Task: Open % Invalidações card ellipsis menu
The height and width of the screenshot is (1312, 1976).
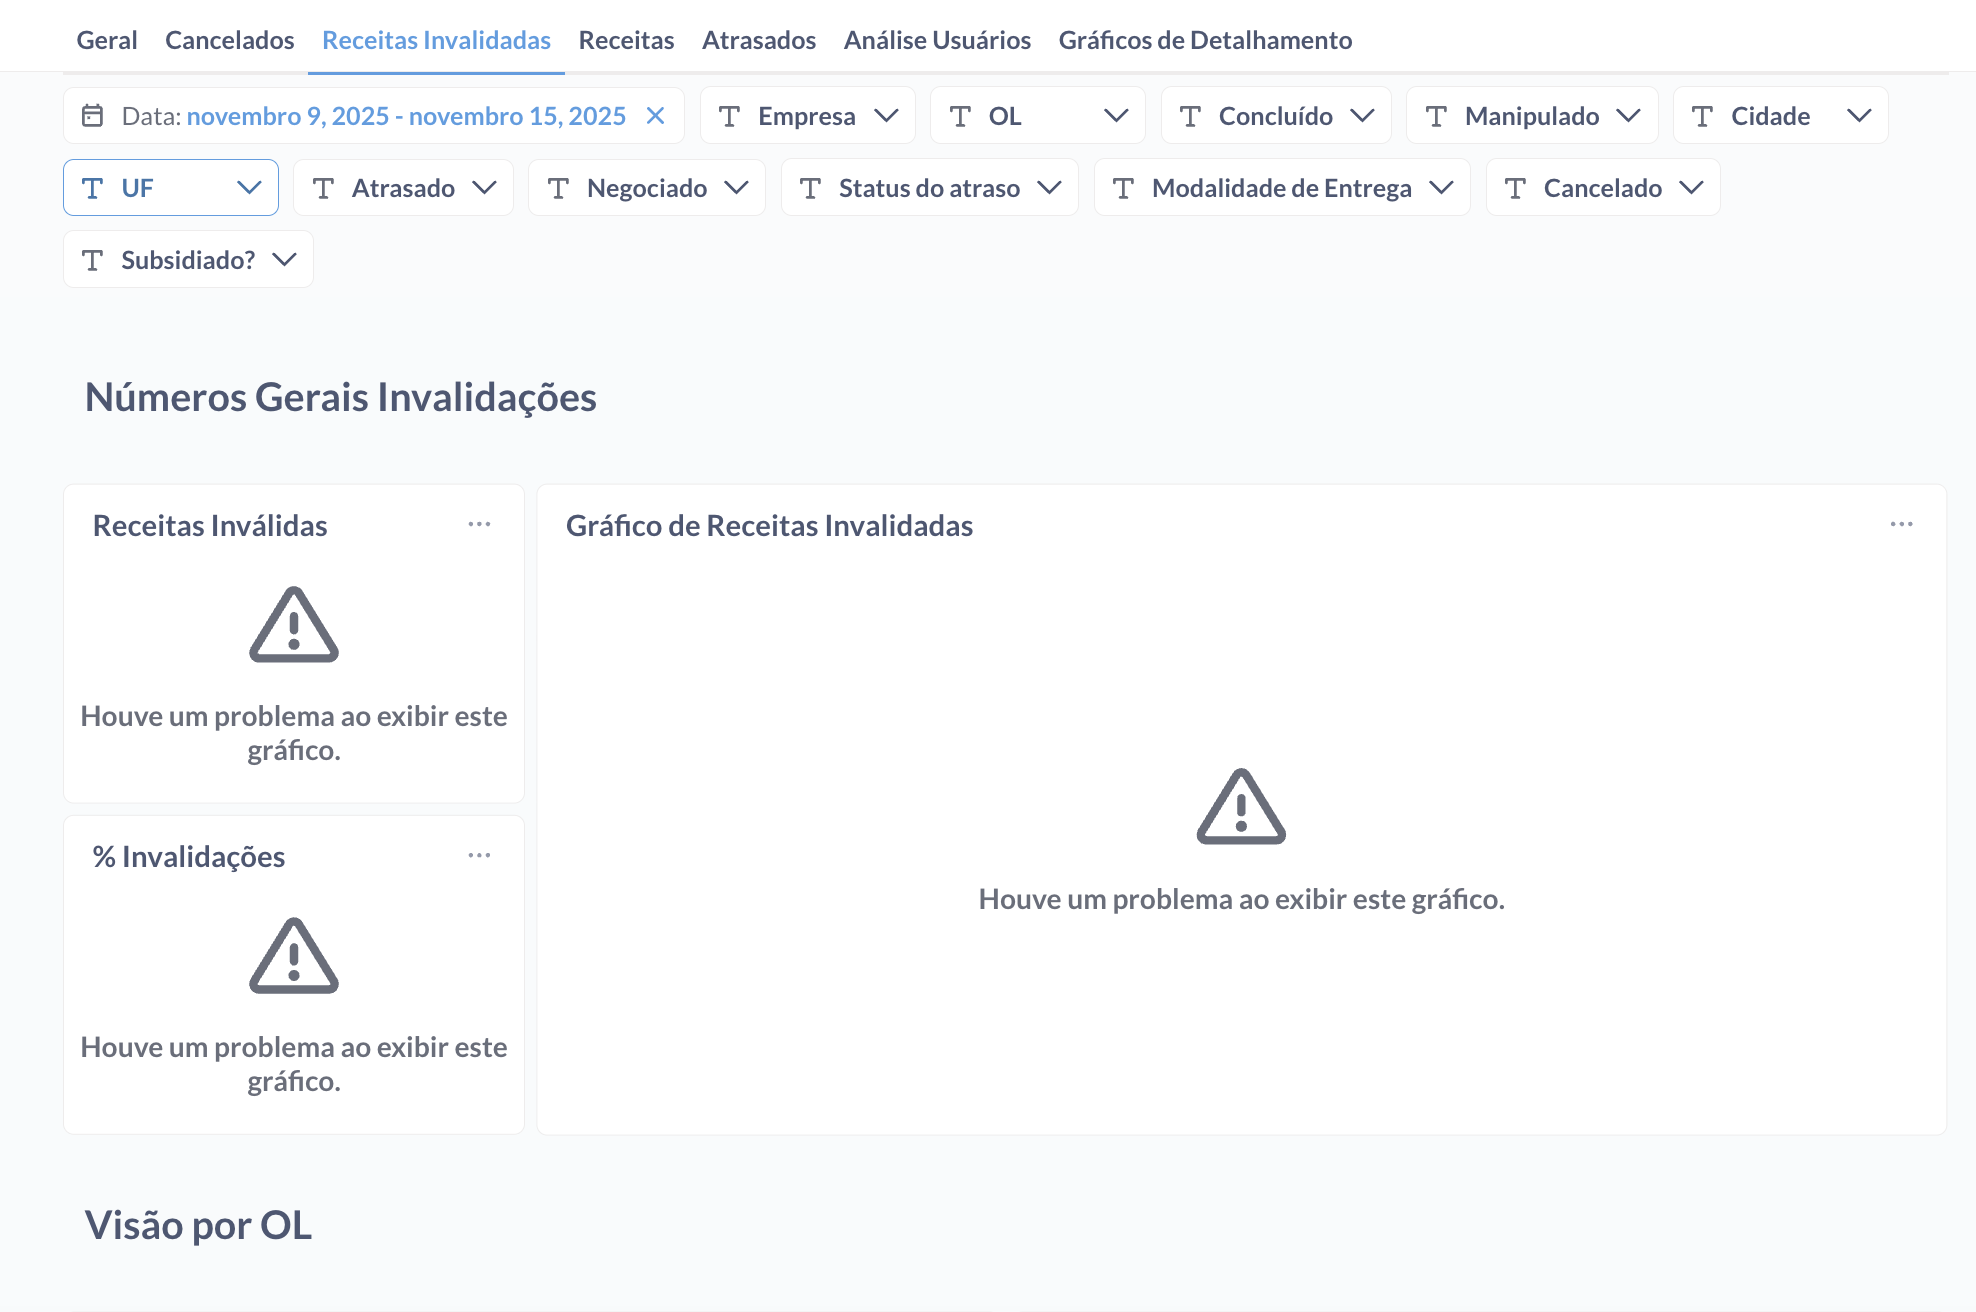Action: pyautogui.click(x=479, y=855)
